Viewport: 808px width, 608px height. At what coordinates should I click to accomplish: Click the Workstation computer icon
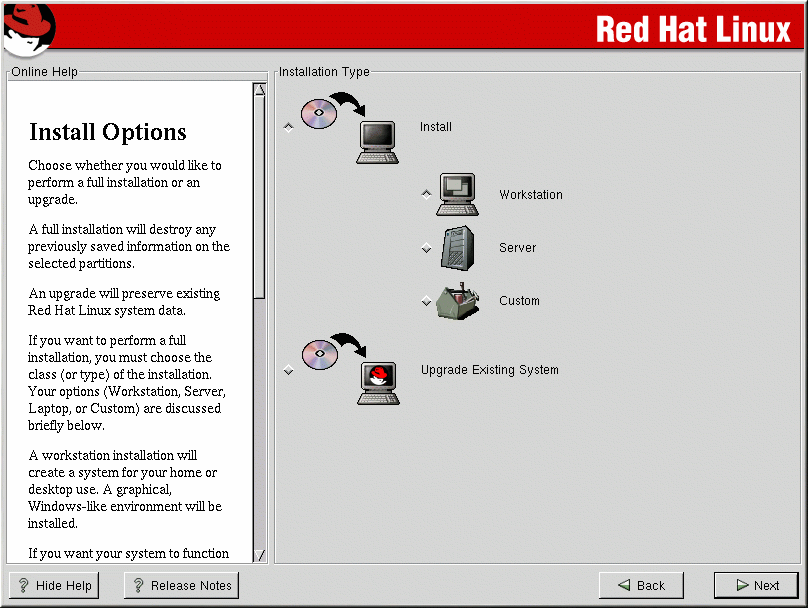457,195
